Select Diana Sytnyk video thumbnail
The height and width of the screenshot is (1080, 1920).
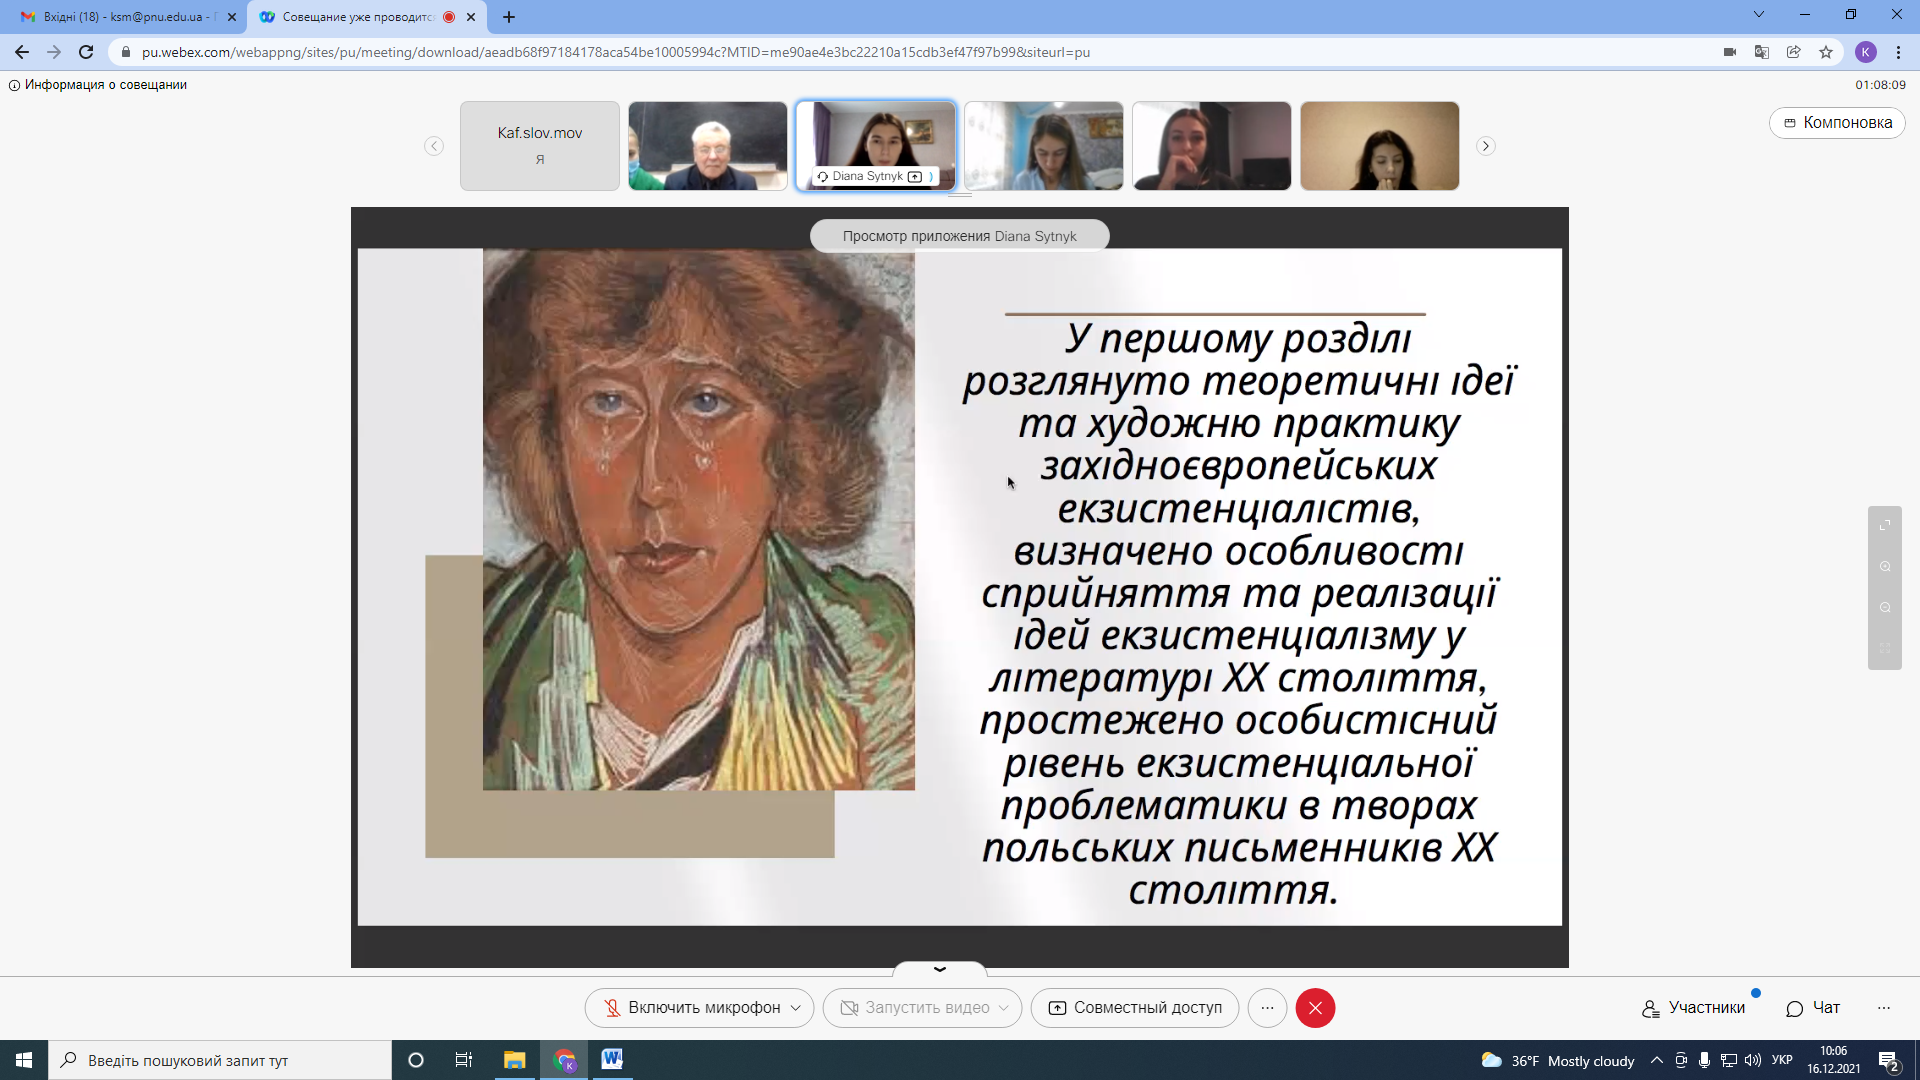pyautogui.click(x=876, y=146)
